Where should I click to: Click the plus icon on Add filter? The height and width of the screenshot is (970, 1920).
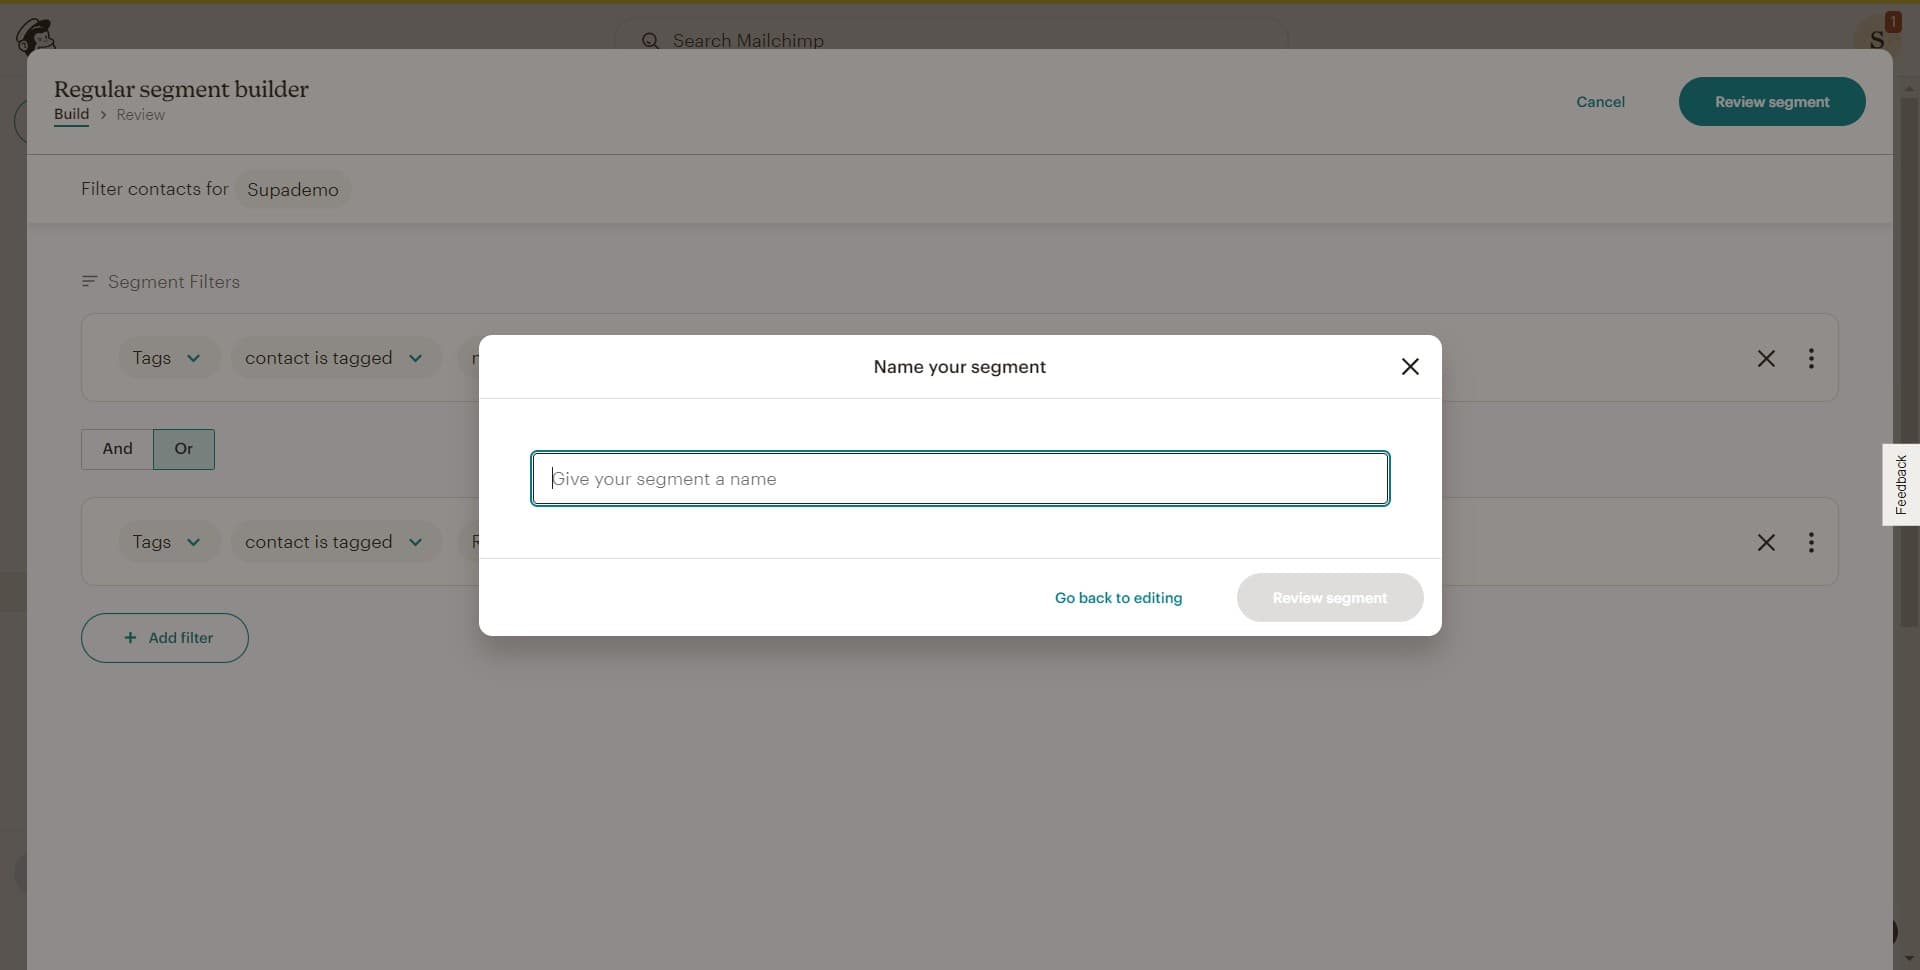point(129,638)
